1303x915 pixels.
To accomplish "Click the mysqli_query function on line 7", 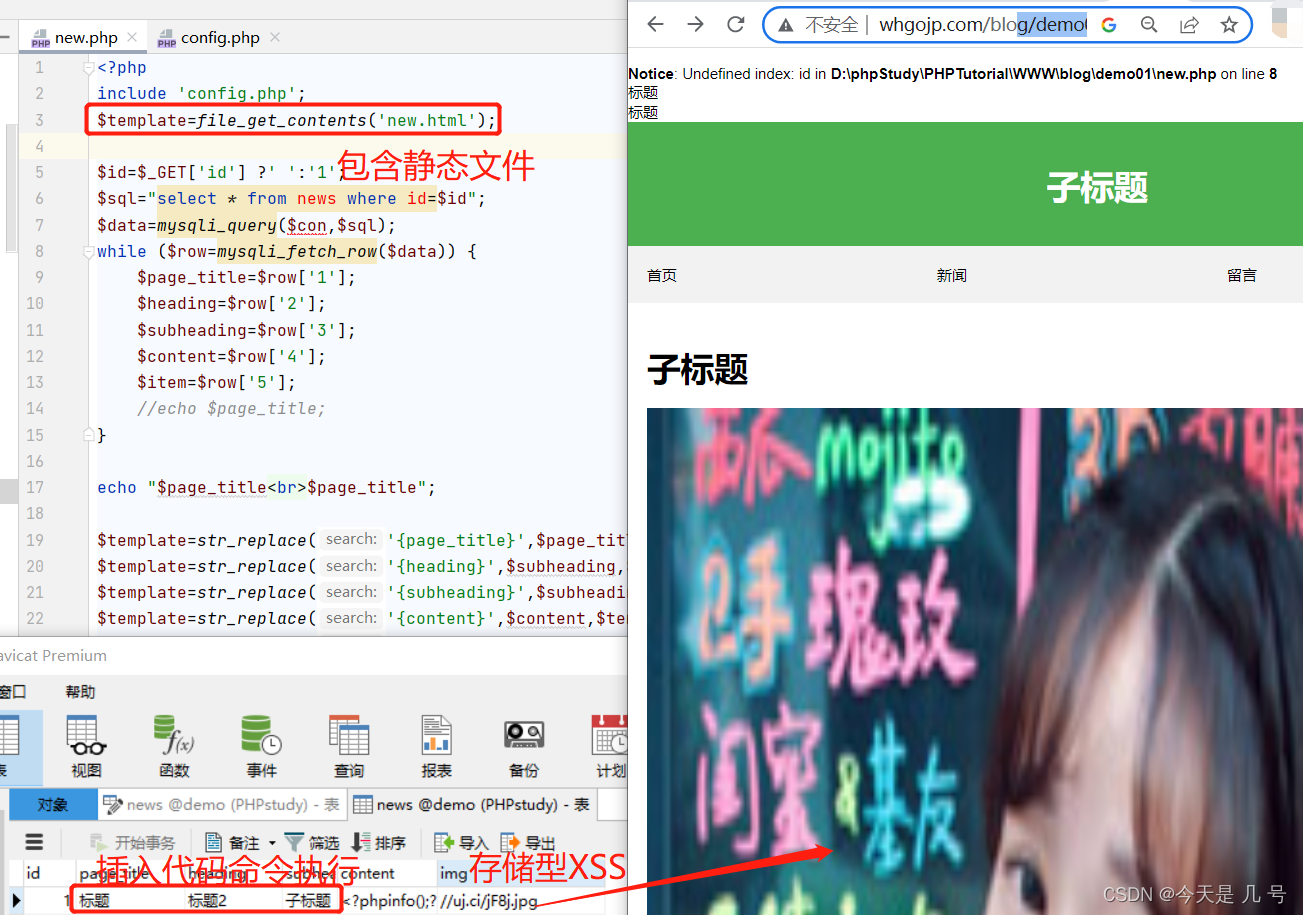I will (216, 225).
